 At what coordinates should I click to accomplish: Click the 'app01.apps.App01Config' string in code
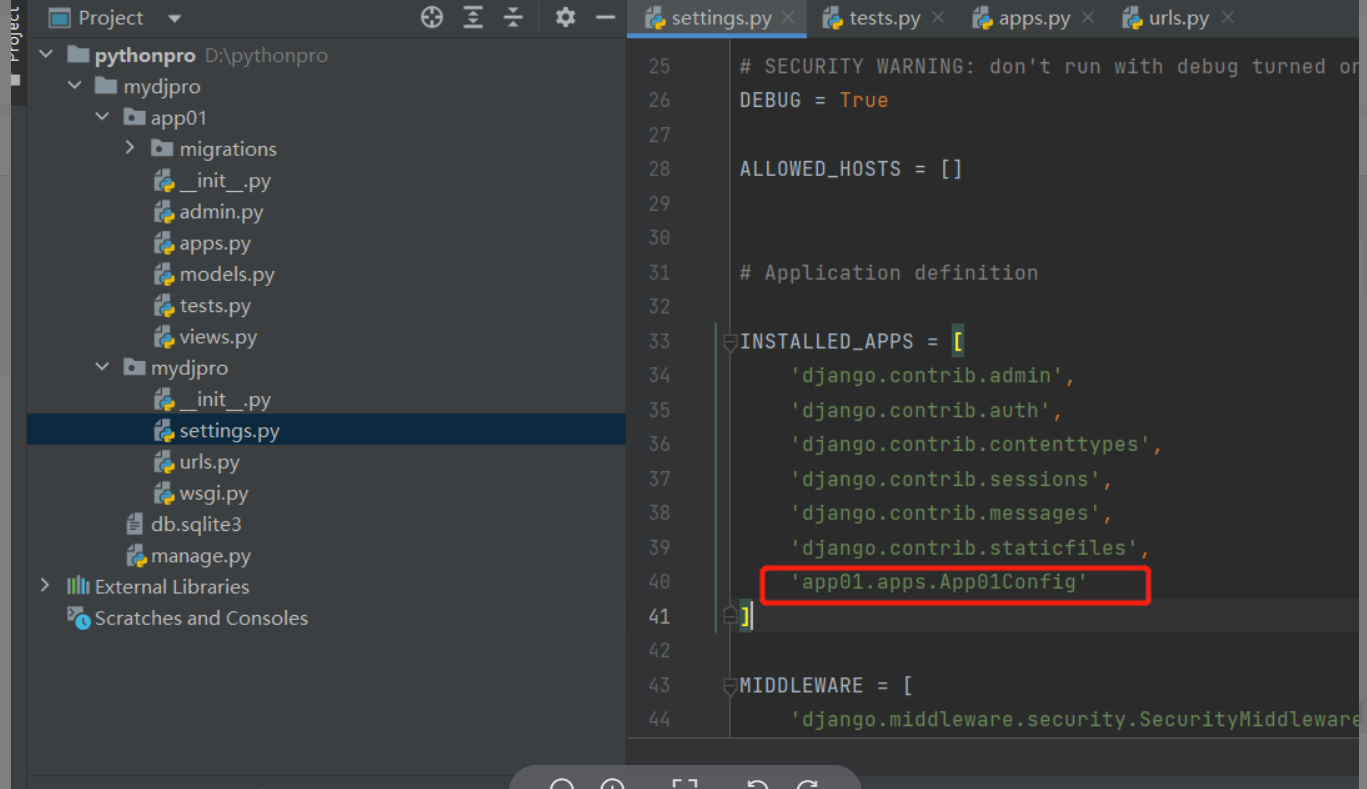click(938, 582)
